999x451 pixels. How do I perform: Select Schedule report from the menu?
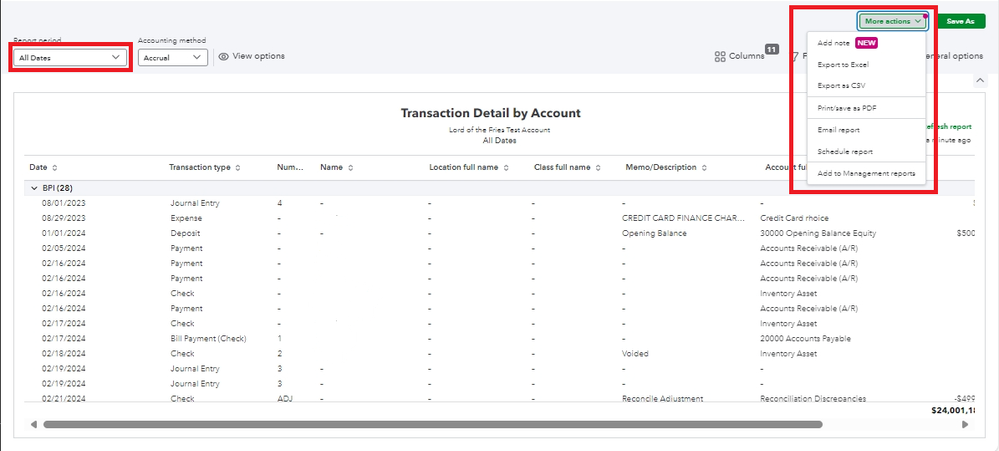tap(845, 152)
